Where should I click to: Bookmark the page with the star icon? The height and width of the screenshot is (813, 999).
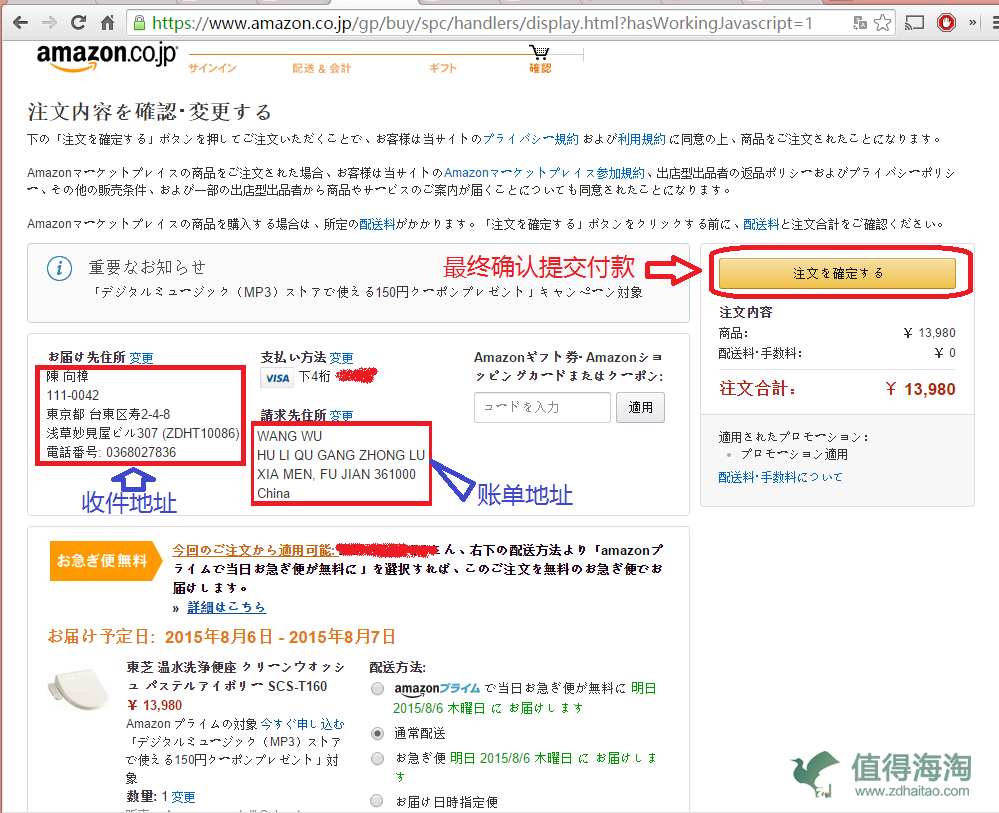coord(882,24)
